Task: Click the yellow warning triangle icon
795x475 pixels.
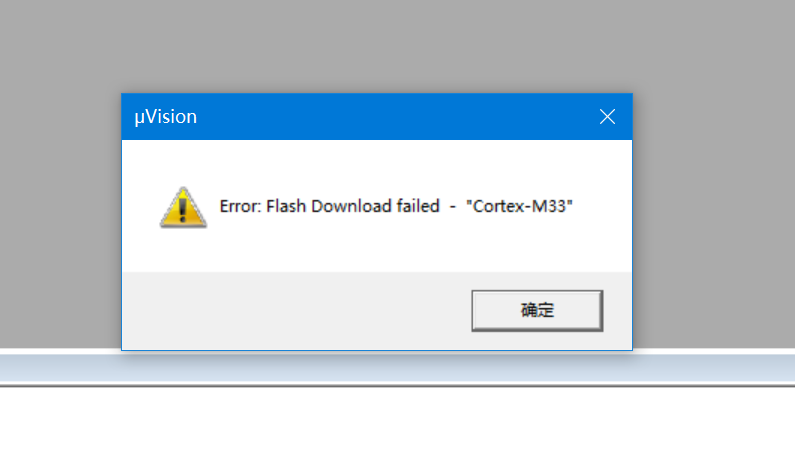Action: pyautogui.click(x=183, y=207)
